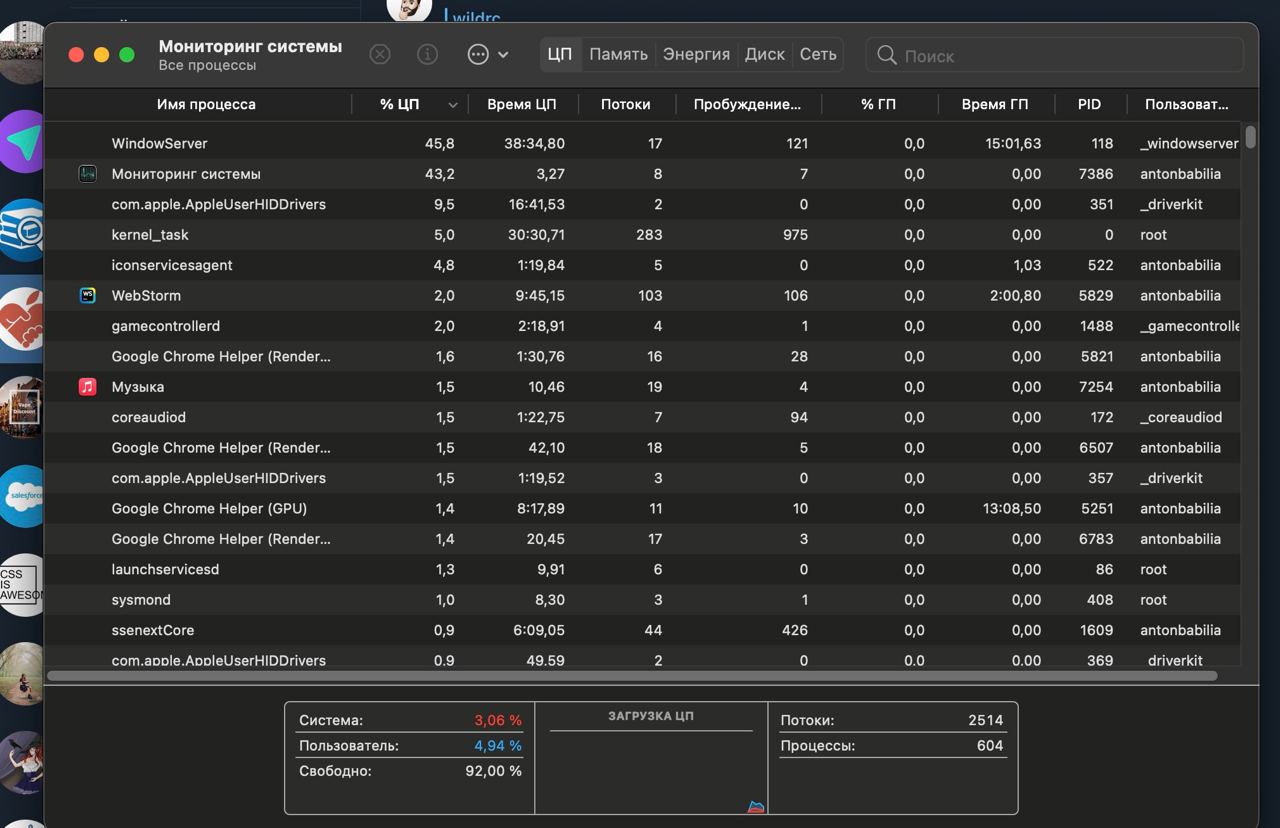Open the Salesforce cloud icon in sidebar

coord(22,496)
